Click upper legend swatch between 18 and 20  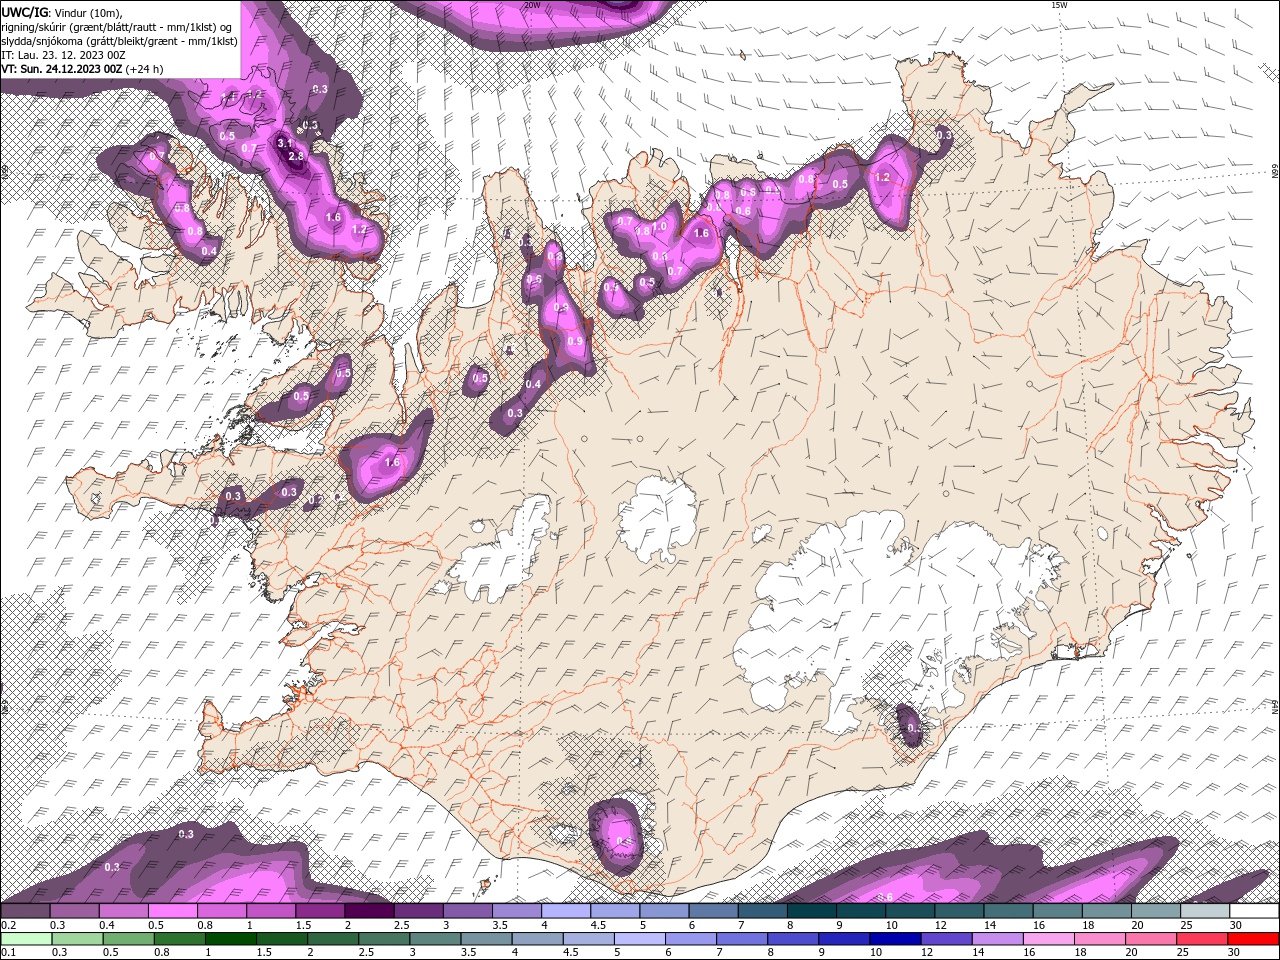[x=1107, y=912]
